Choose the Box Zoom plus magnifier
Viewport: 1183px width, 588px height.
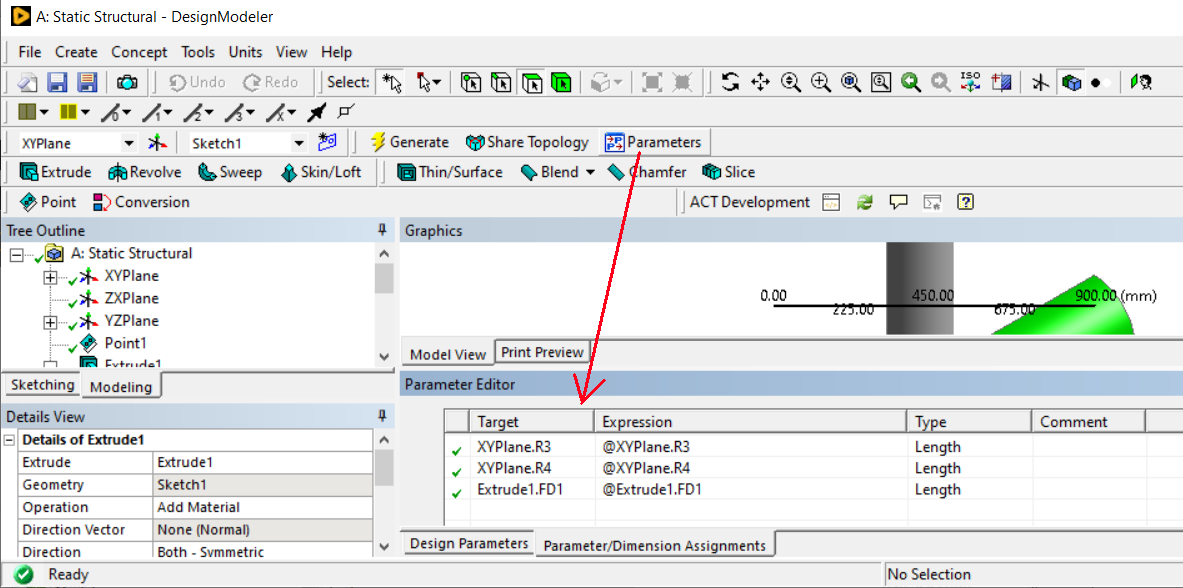pyautogui.click(x=820, y=82)
